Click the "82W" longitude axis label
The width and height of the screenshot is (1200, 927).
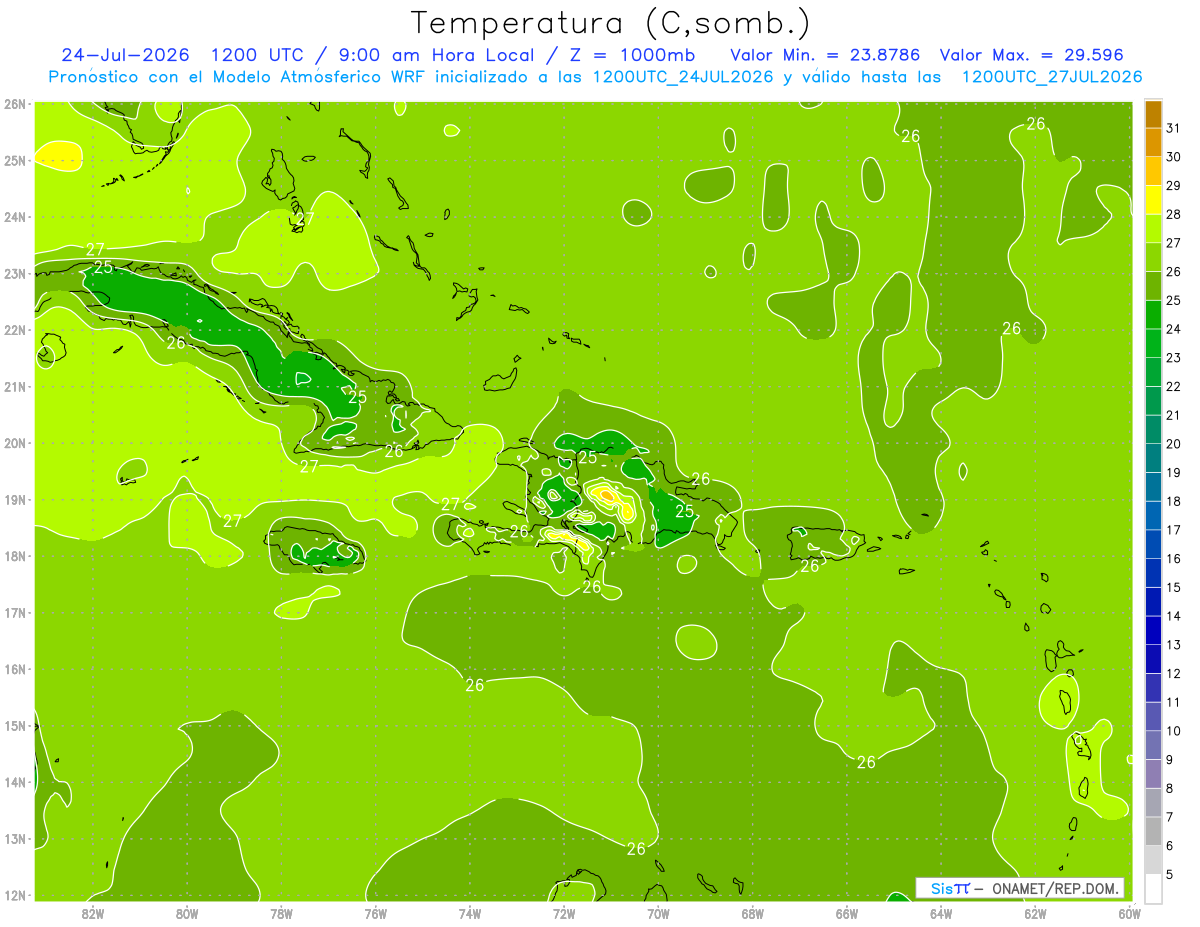point(93,912)
